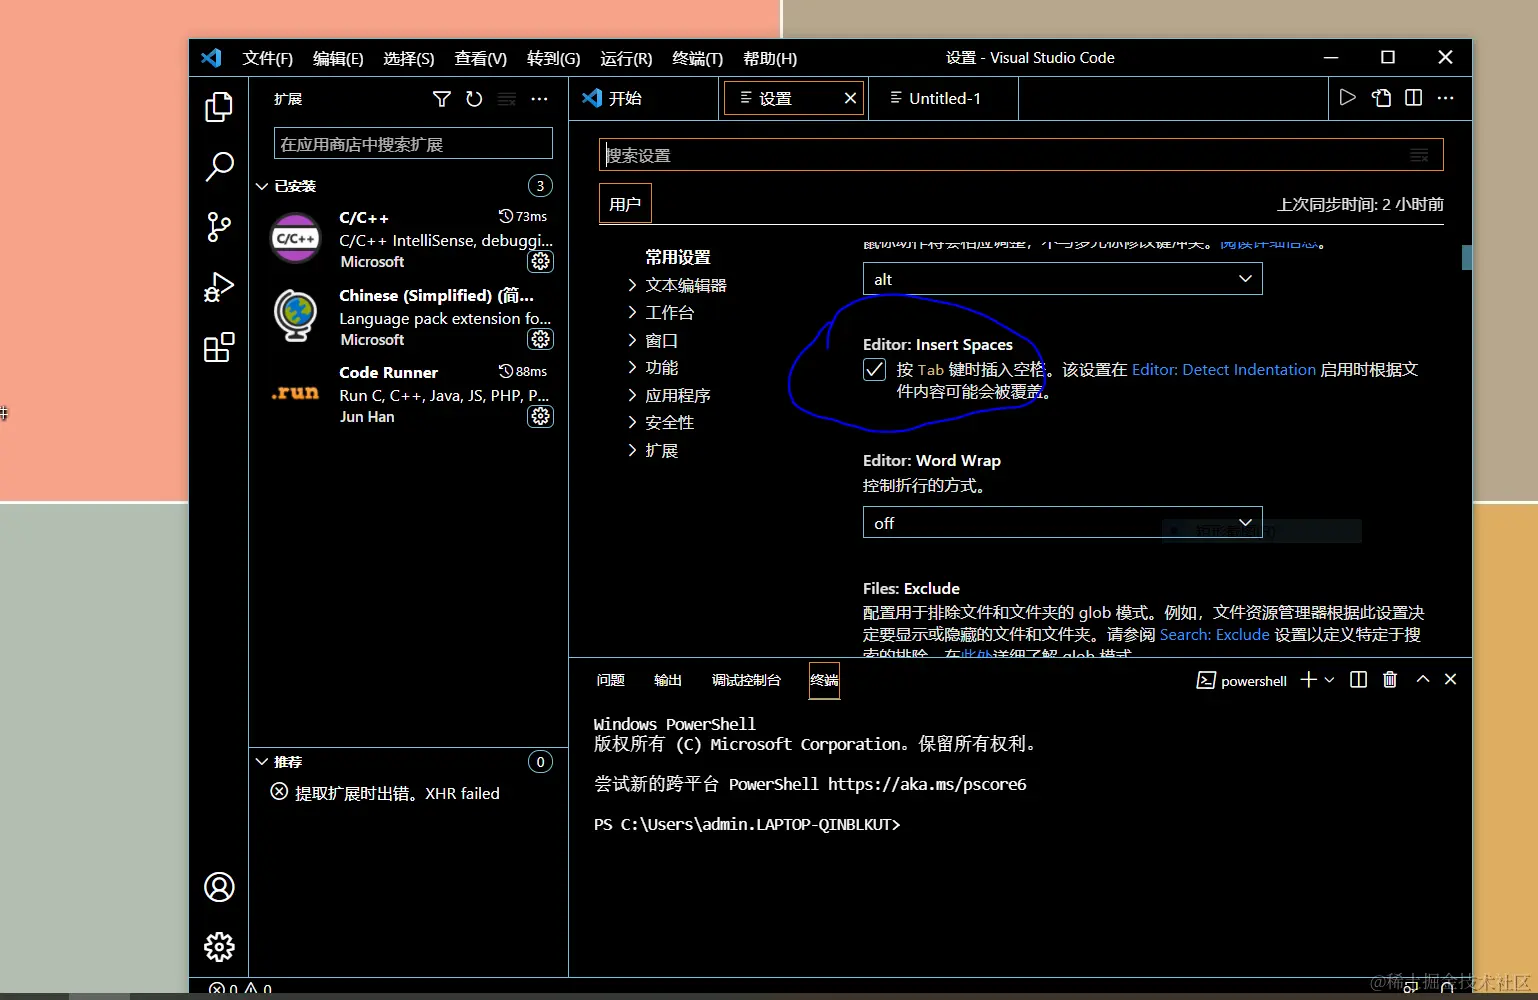Open the 编辑(E) menu
Screen dimensions: 1538x1000
(x=338, y=58)
